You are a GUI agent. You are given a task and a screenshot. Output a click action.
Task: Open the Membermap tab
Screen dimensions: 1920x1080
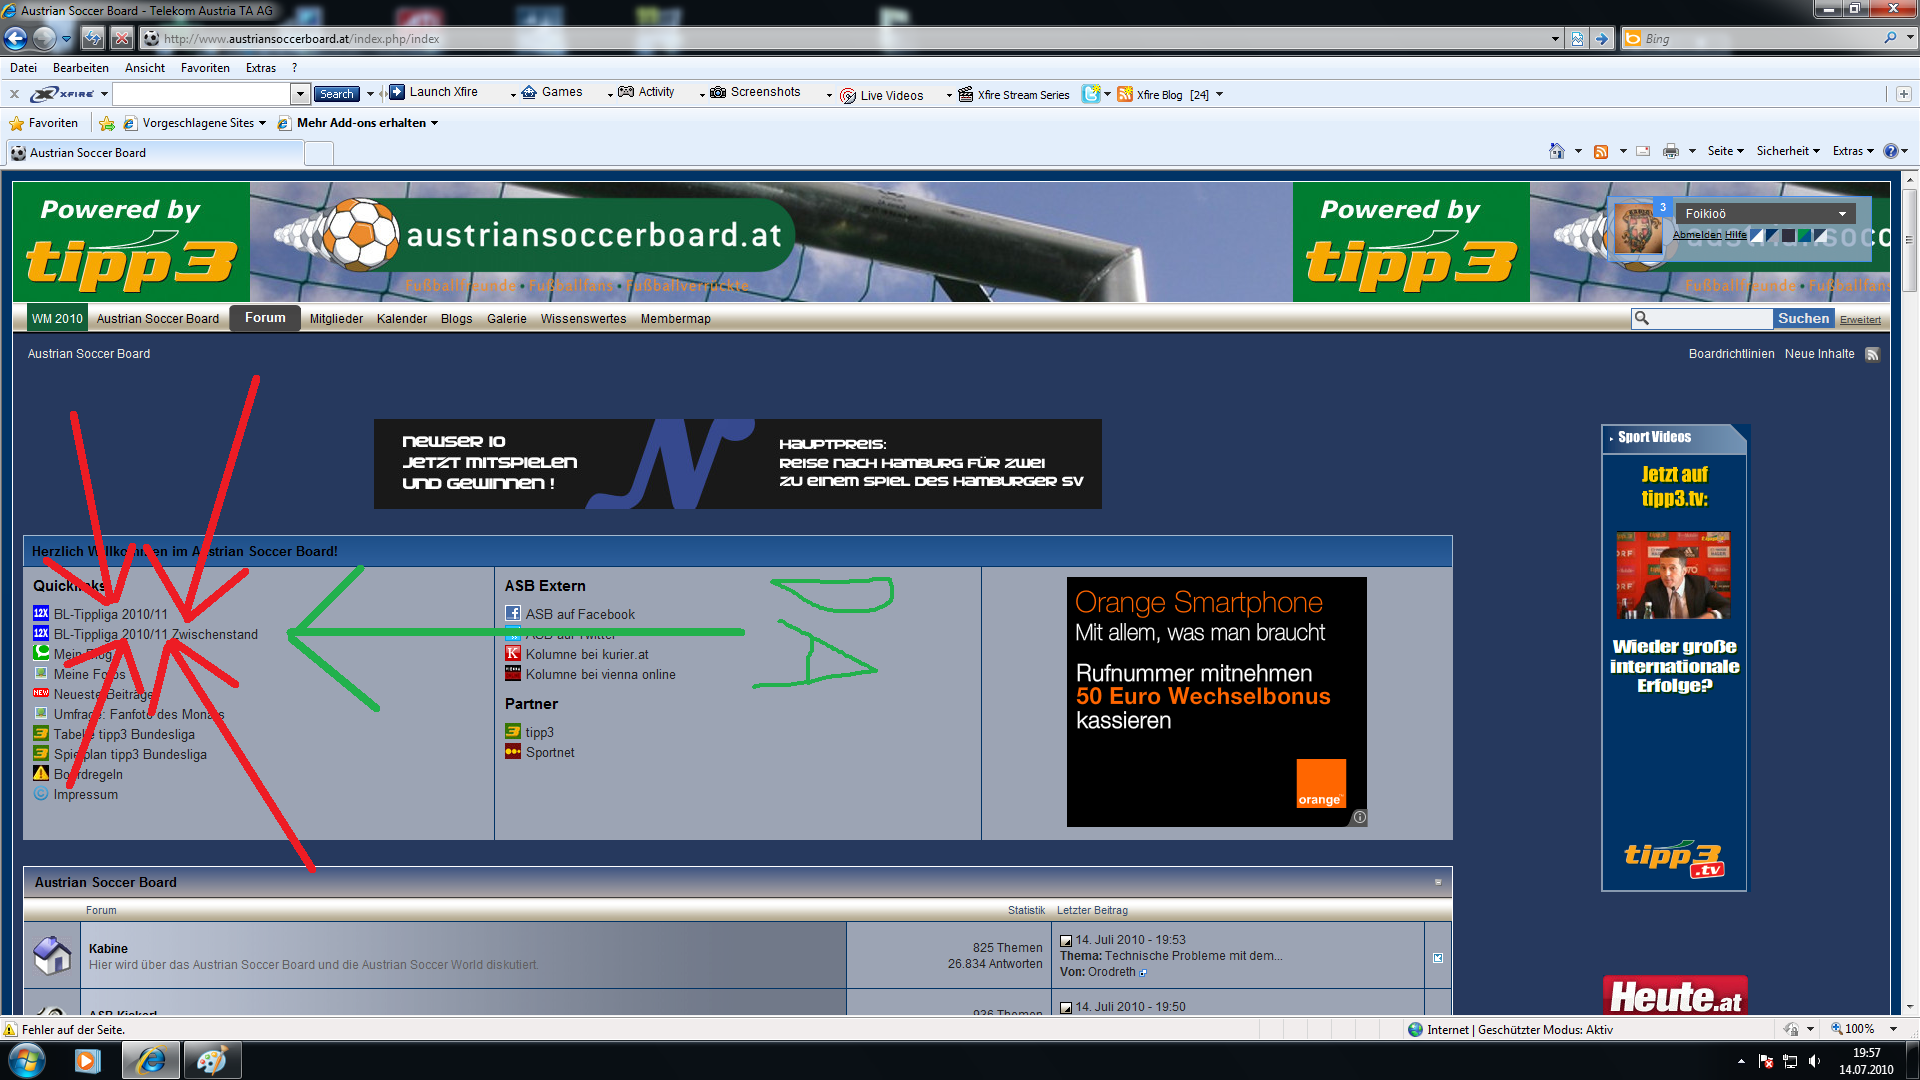point(676,319)
